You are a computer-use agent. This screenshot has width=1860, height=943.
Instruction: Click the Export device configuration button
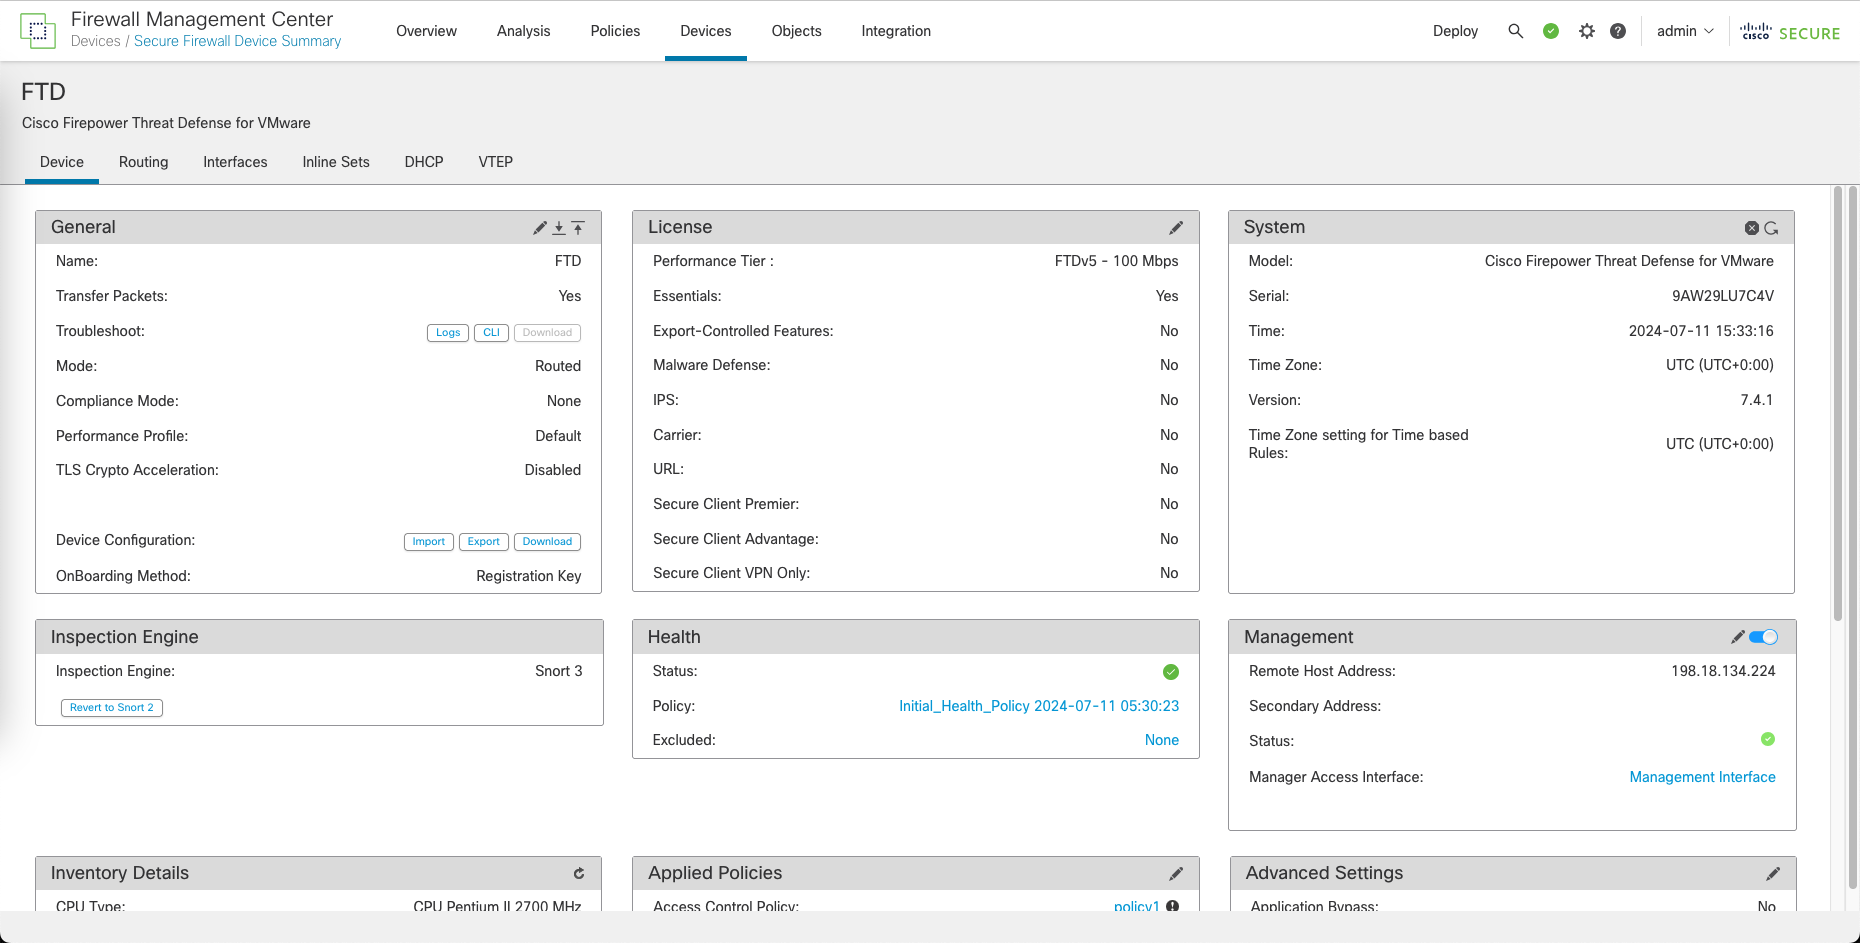coord(483,541)
